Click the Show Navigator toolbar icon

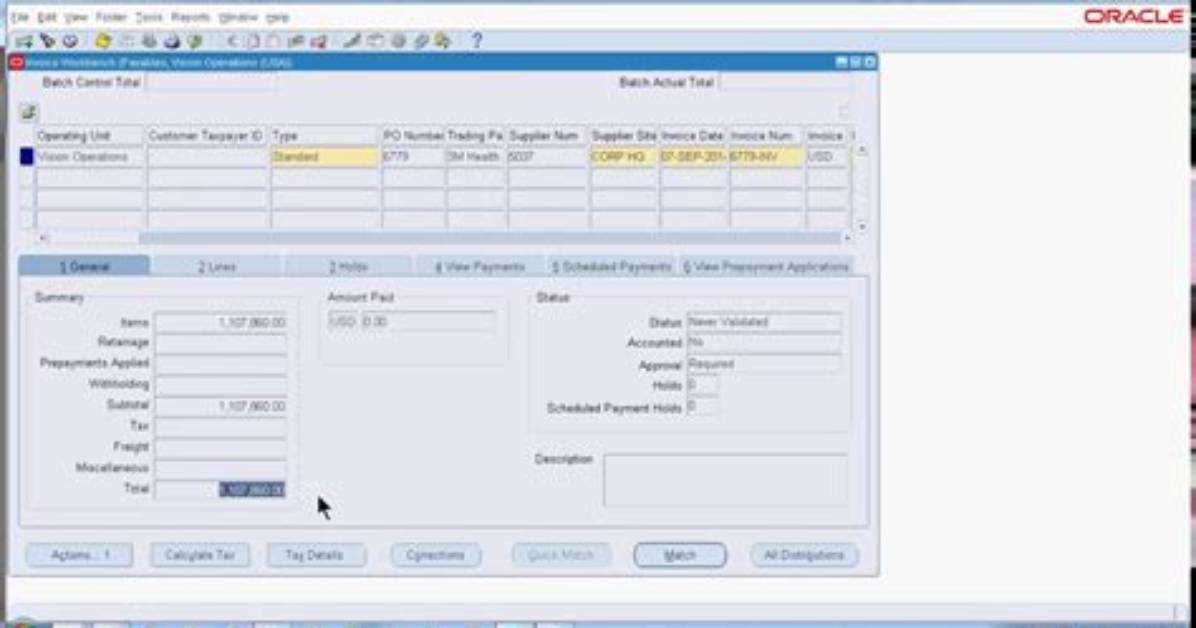(x=70, y=41)
